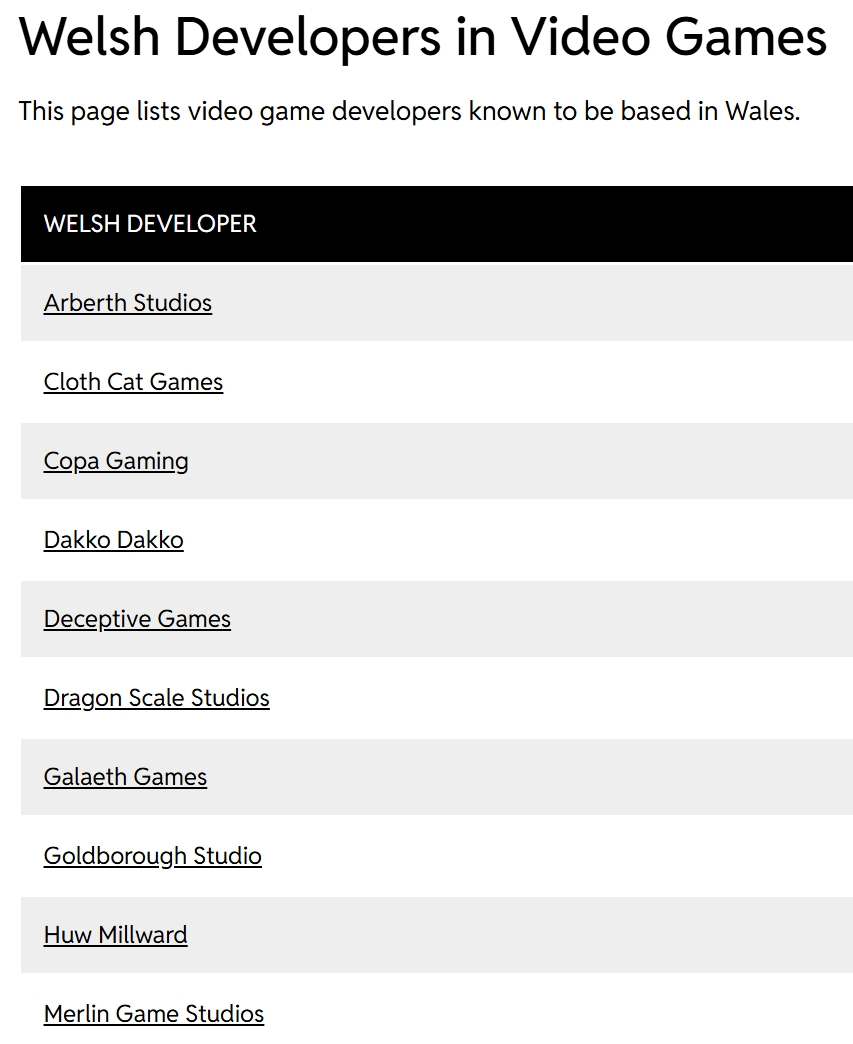The width and height of the screenshot is (853, 1044).
Task: Click the Welsh Developers in Video Games heading
Action: [422, 37]
